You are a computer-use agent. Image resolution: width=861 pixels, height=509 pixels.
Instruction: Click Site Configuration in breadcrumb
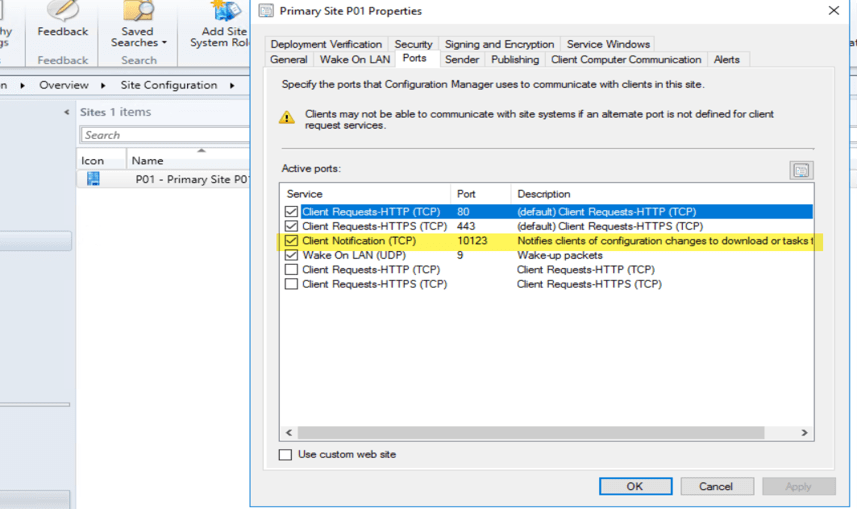coord(169,85)
